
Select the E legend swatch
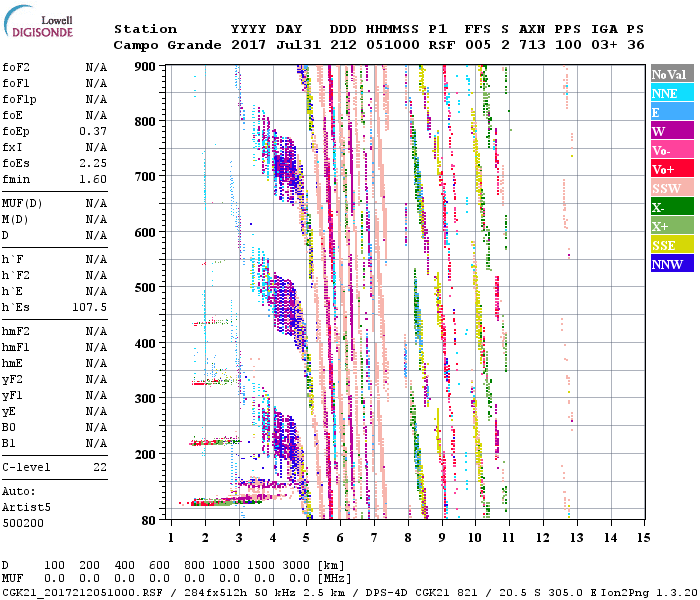coord(672,112)
